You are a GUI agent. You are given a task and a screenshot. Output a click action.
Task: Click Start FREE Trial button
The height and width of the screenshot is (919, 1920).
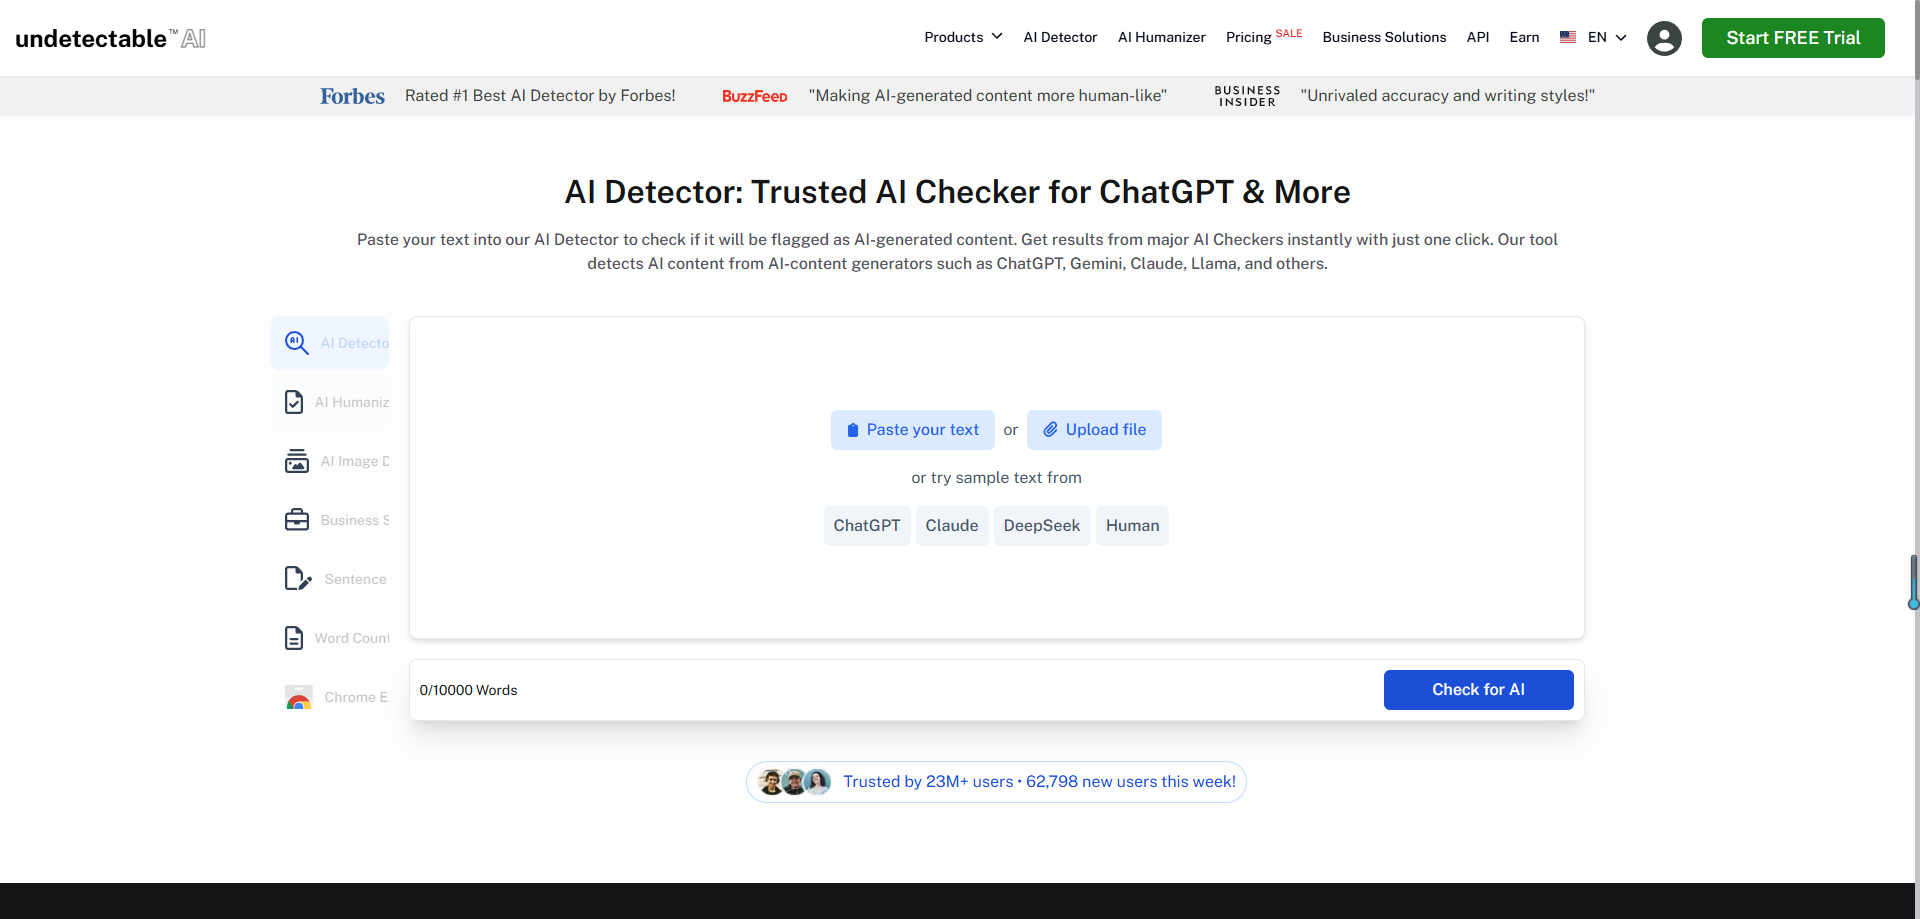1793,38
